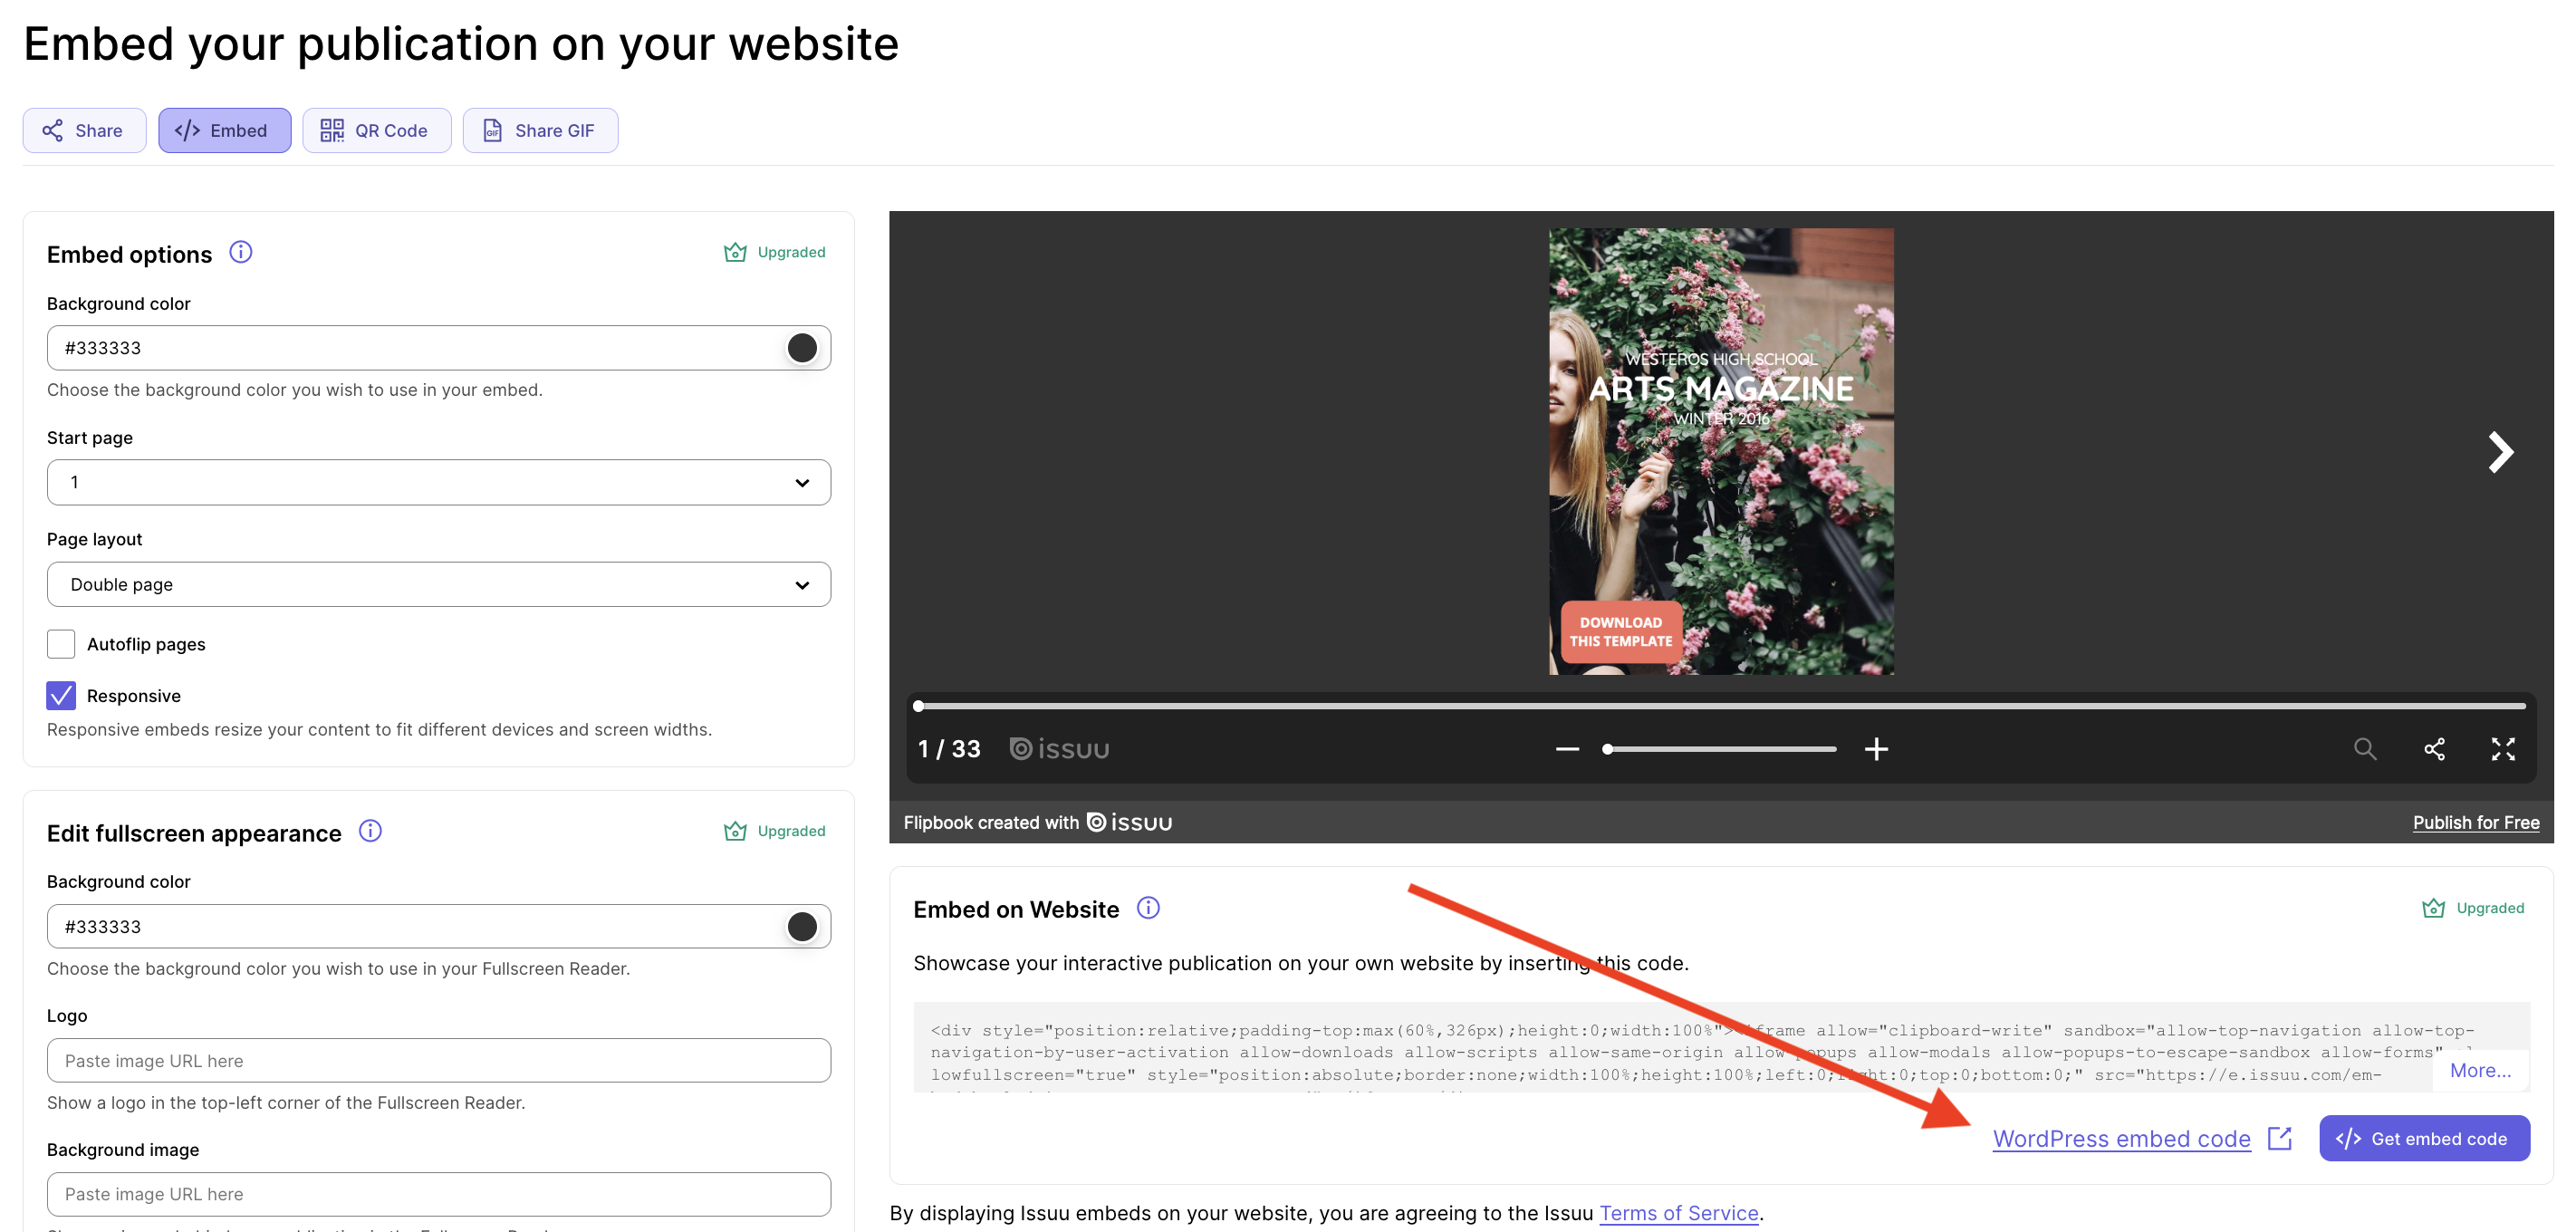Screen dimensions: 2576x1232
Task: Click the external link icon beside WordPress embed code
Action: pos(2280,1137)
